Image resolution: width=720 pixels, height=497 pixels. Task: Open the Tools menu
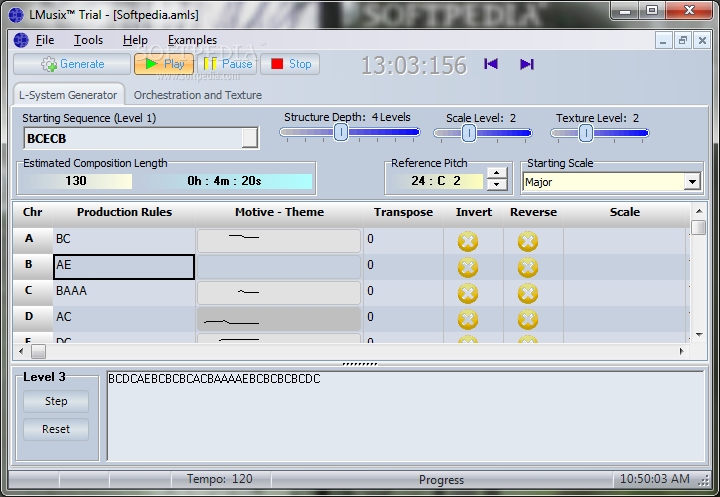click(x=89, y=40)
